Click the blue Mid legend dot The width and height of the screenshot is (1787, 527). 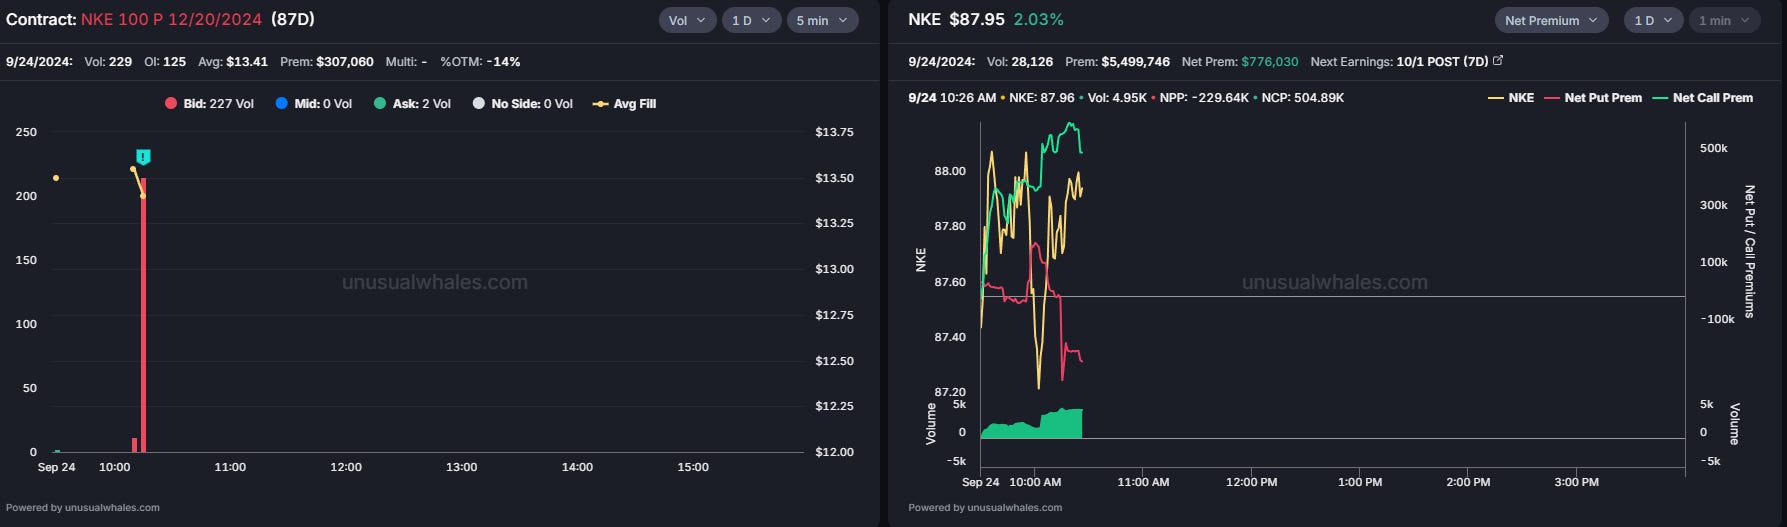point(281,104)
